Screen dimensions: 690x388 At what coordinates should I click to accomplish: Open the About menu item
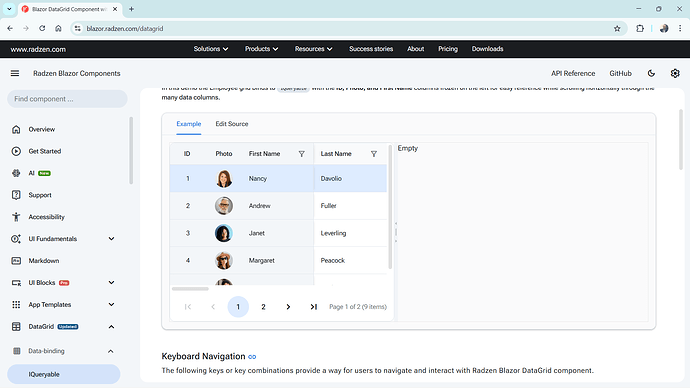tap(415, 49)
